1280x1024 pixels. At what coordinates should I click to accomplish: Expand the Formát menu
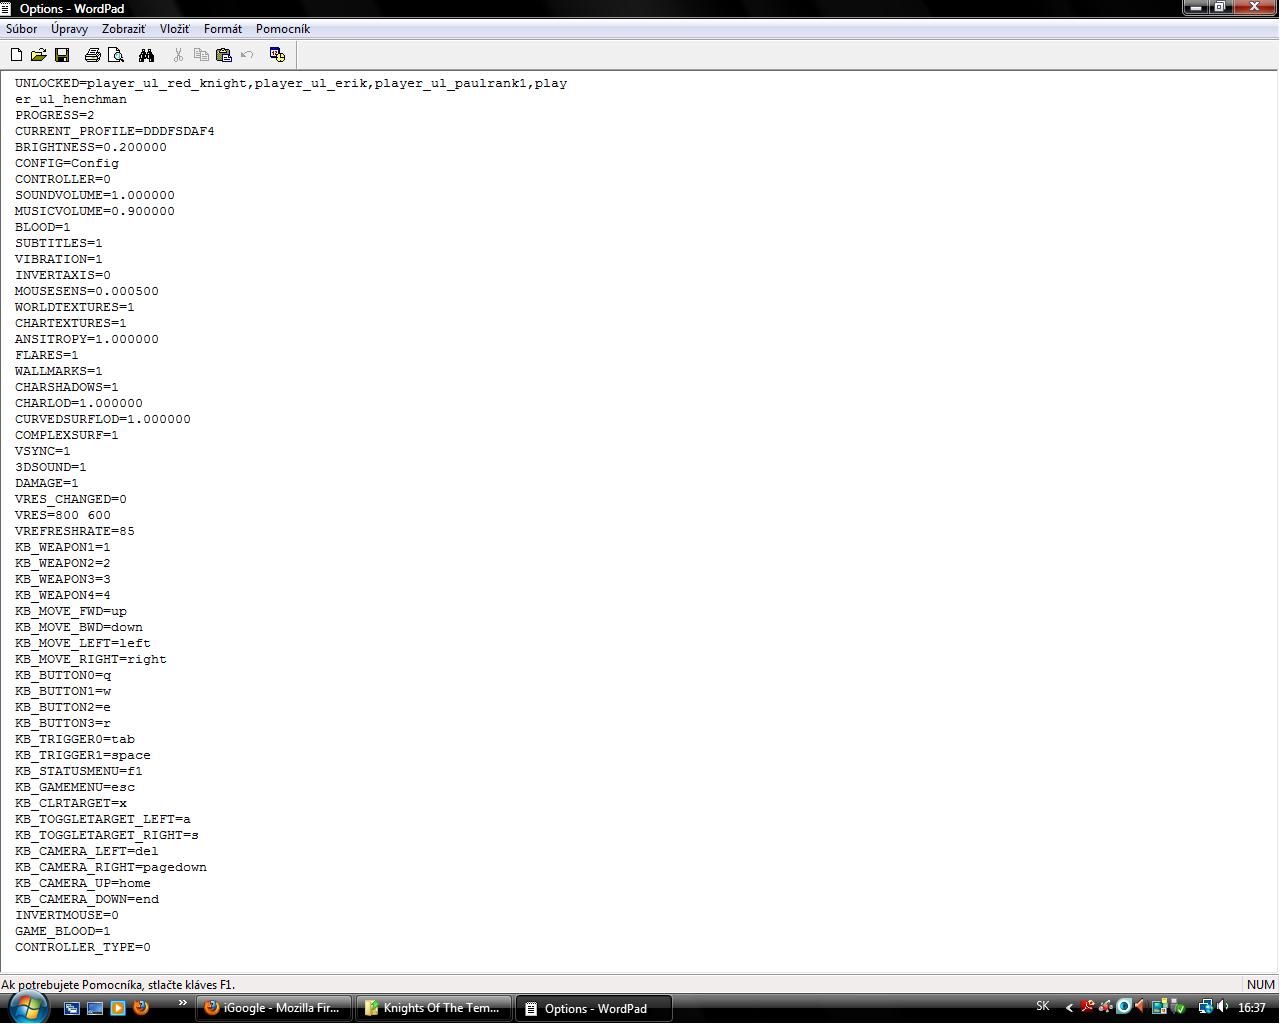point(222,29)
